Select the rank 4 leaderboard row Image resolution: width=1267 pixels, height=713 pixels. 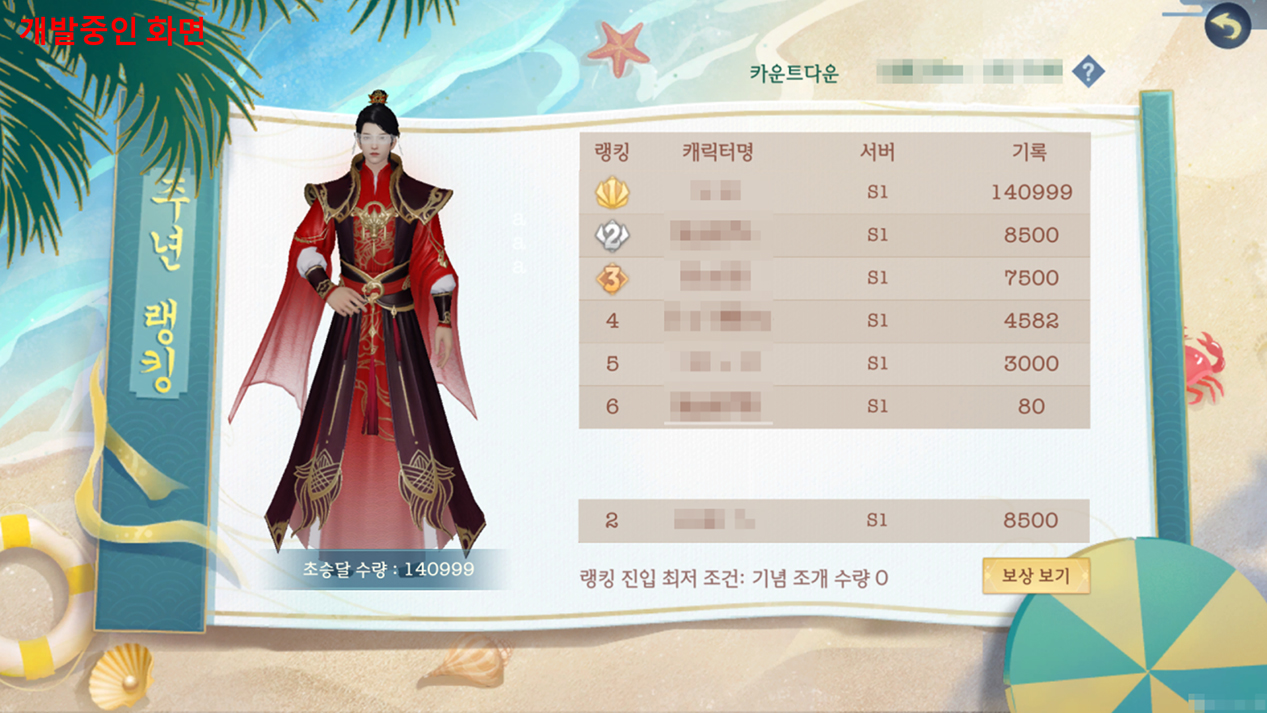tap(834, 321)
